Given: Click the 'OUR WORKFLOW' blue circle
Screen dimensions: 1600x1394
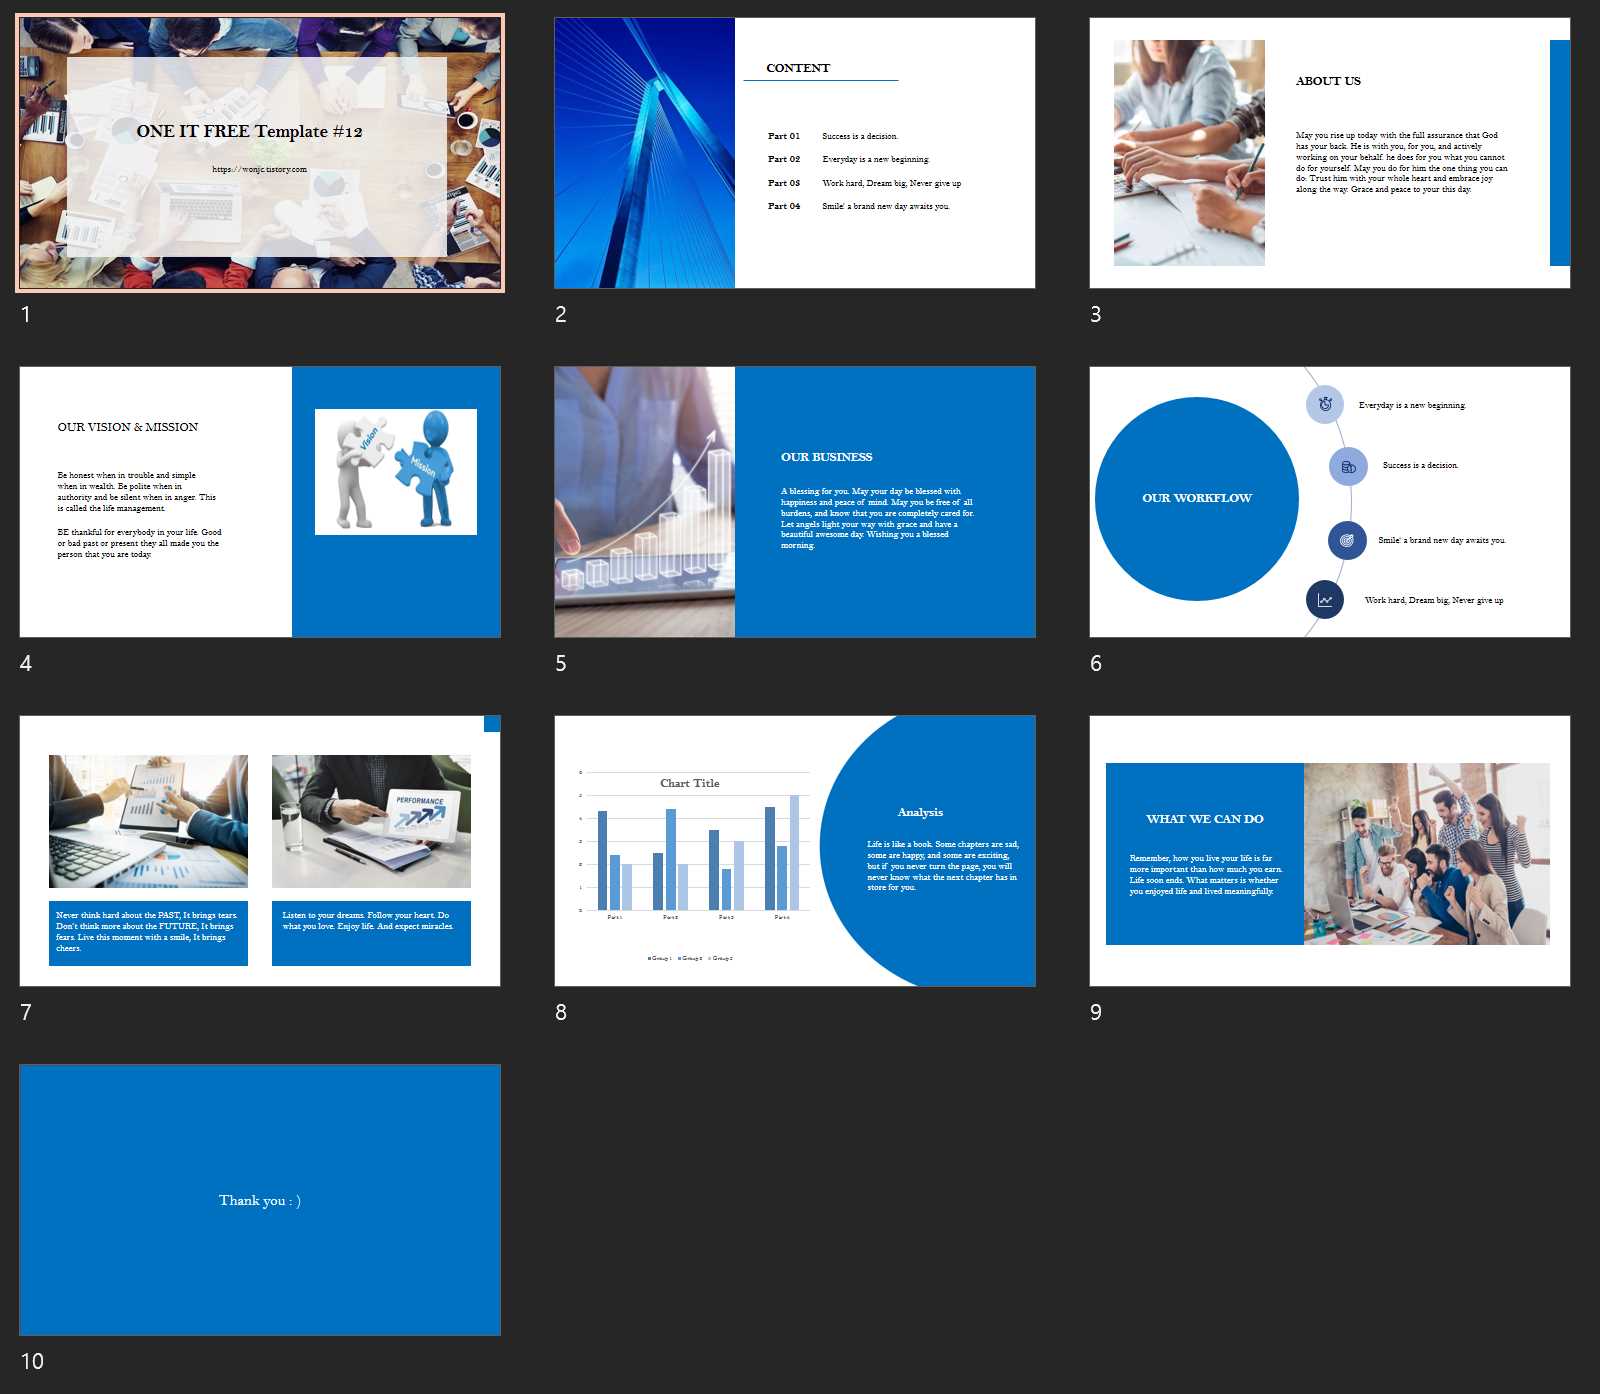Looking at the screenshot, I should click(x=1197, y=499).
